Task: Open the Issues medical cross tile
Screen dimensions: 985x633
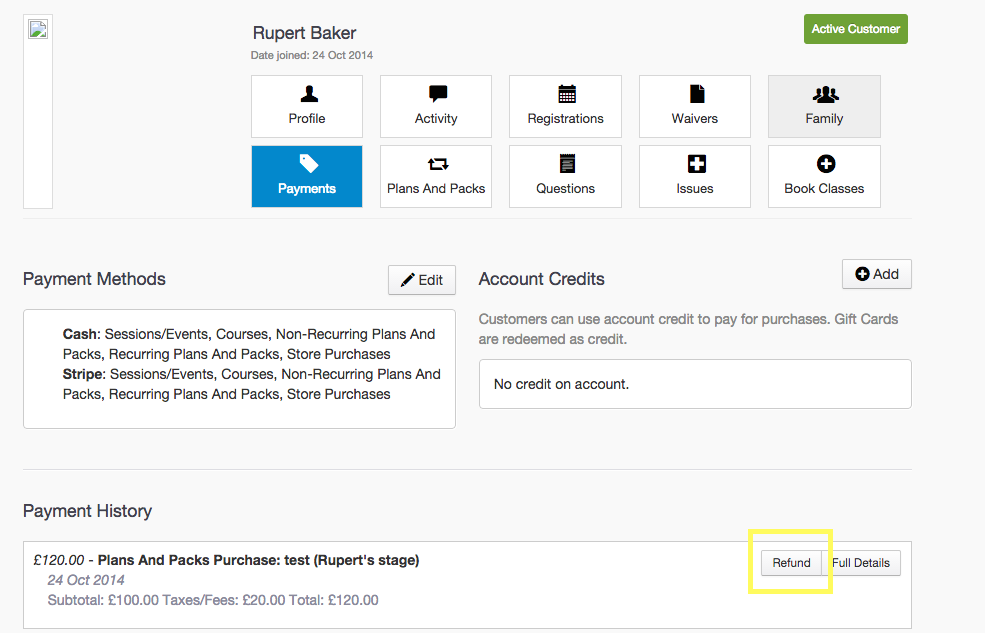Action: tap(695, 176)
